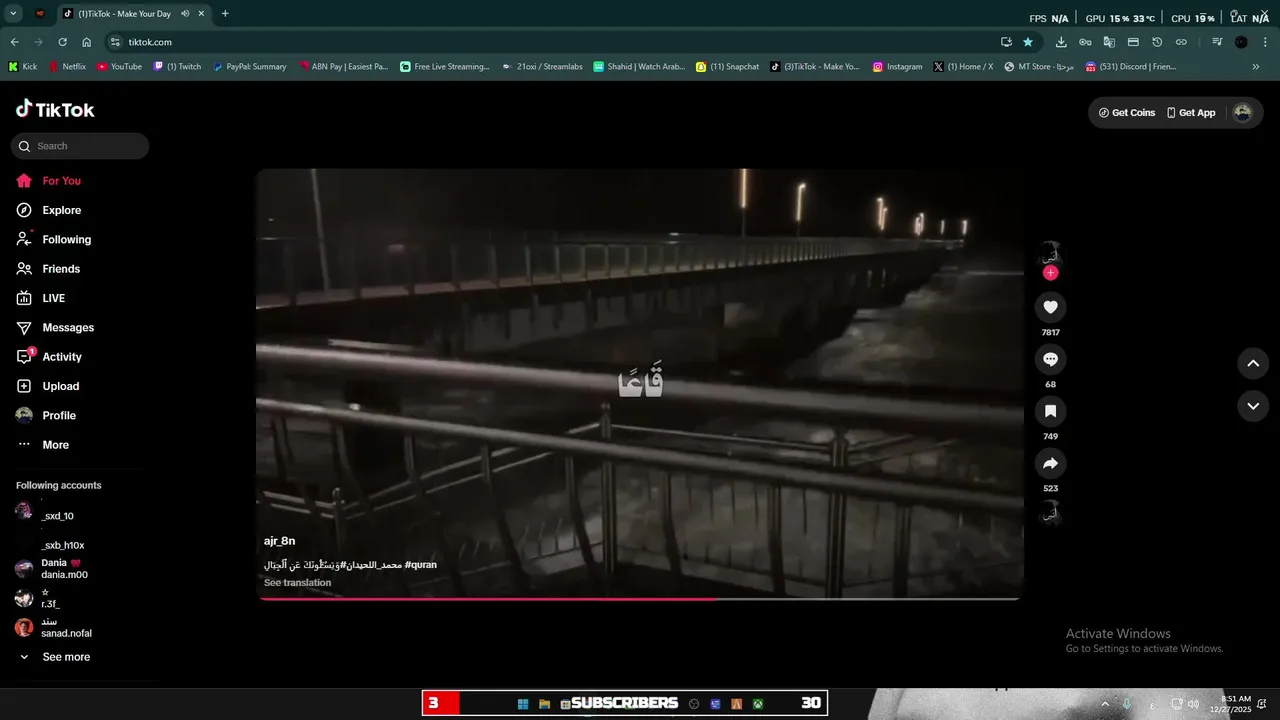
Task: Reload the page
Action: click(x=62, y=42)
